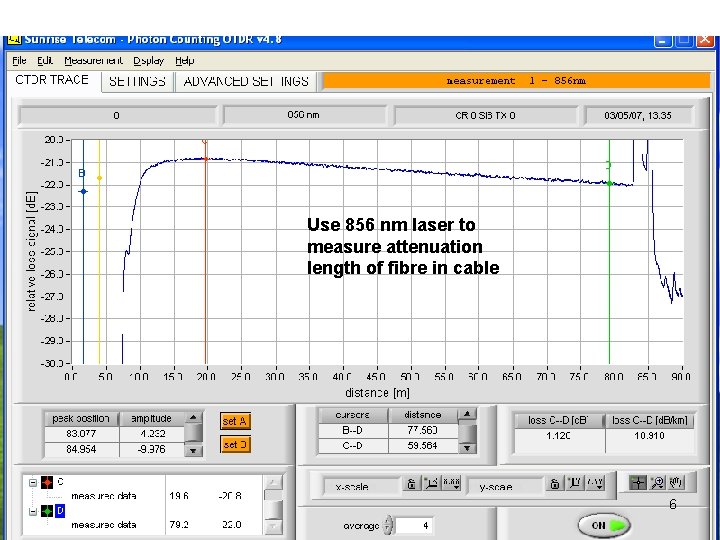
Task: Select peak position cell 84.954
Action: [x=81, y=449]
